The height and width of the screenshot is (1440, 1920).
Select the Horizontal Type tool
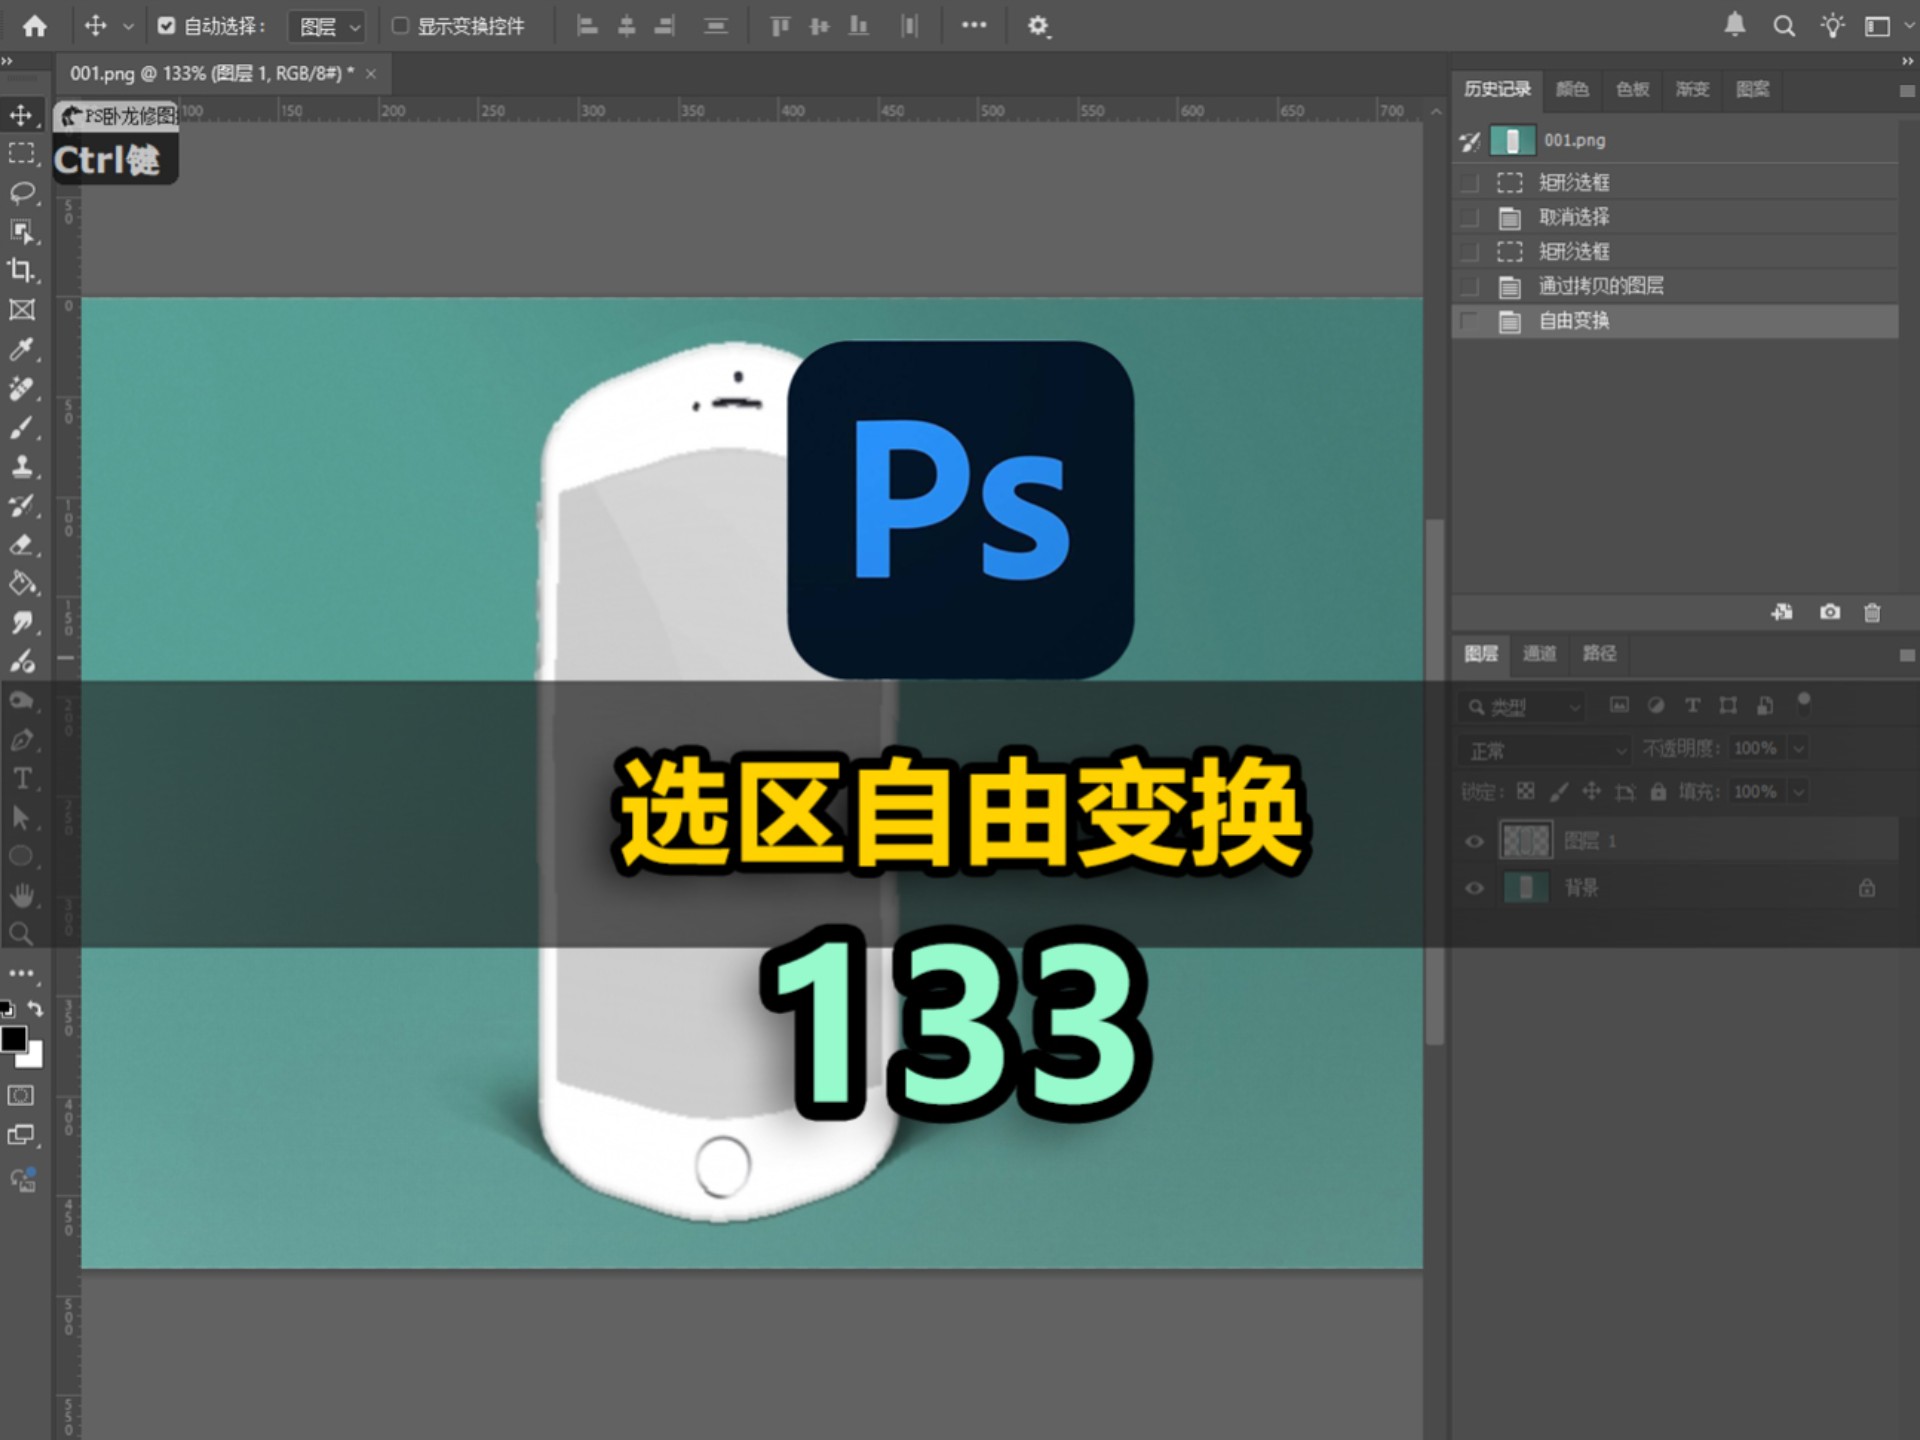(21, 779)
